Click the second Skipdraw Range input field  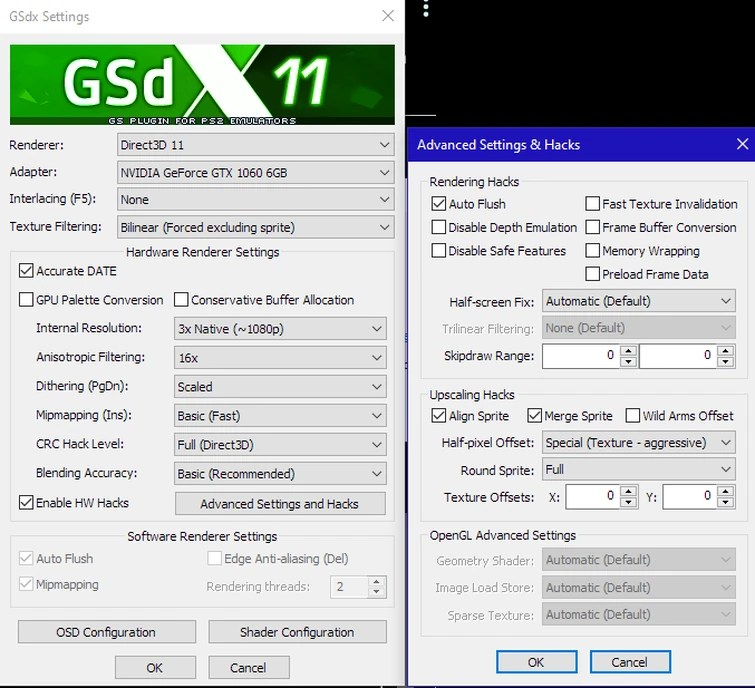pyautogui.click(x=677, y=356)
